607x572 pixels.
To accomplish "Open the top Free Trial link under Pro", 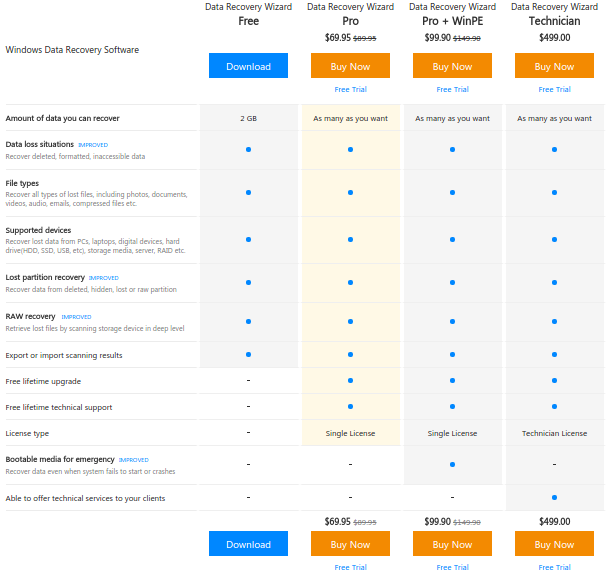I will coord(350,89).
